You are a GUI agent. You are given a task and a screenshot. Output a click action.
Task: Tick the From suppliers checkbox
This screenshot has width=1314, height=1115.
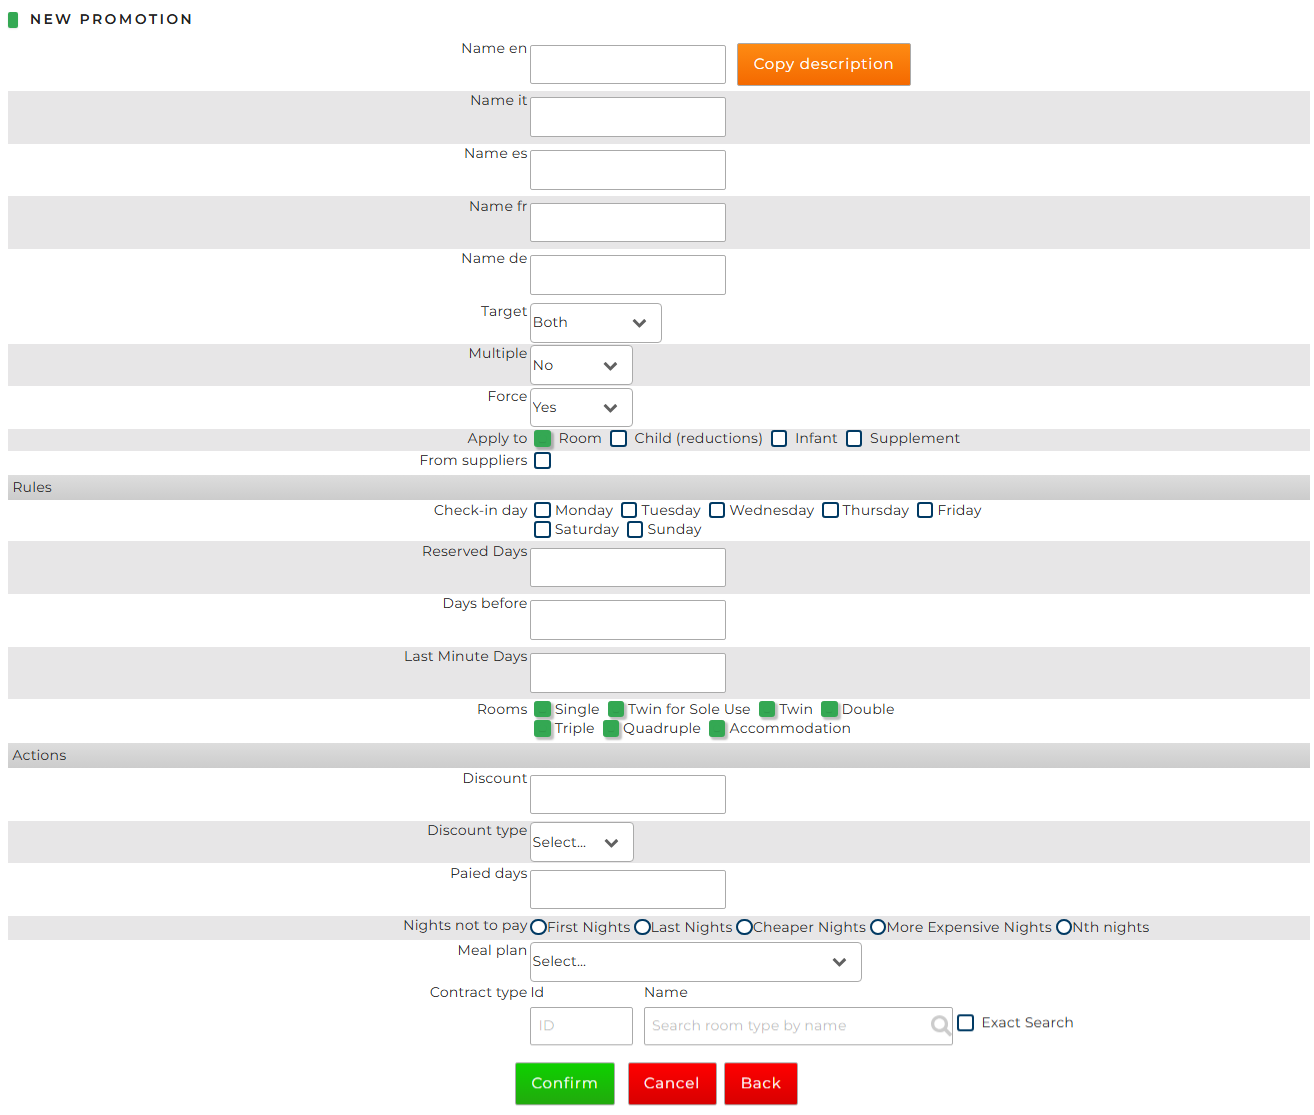tap(543, 461)
